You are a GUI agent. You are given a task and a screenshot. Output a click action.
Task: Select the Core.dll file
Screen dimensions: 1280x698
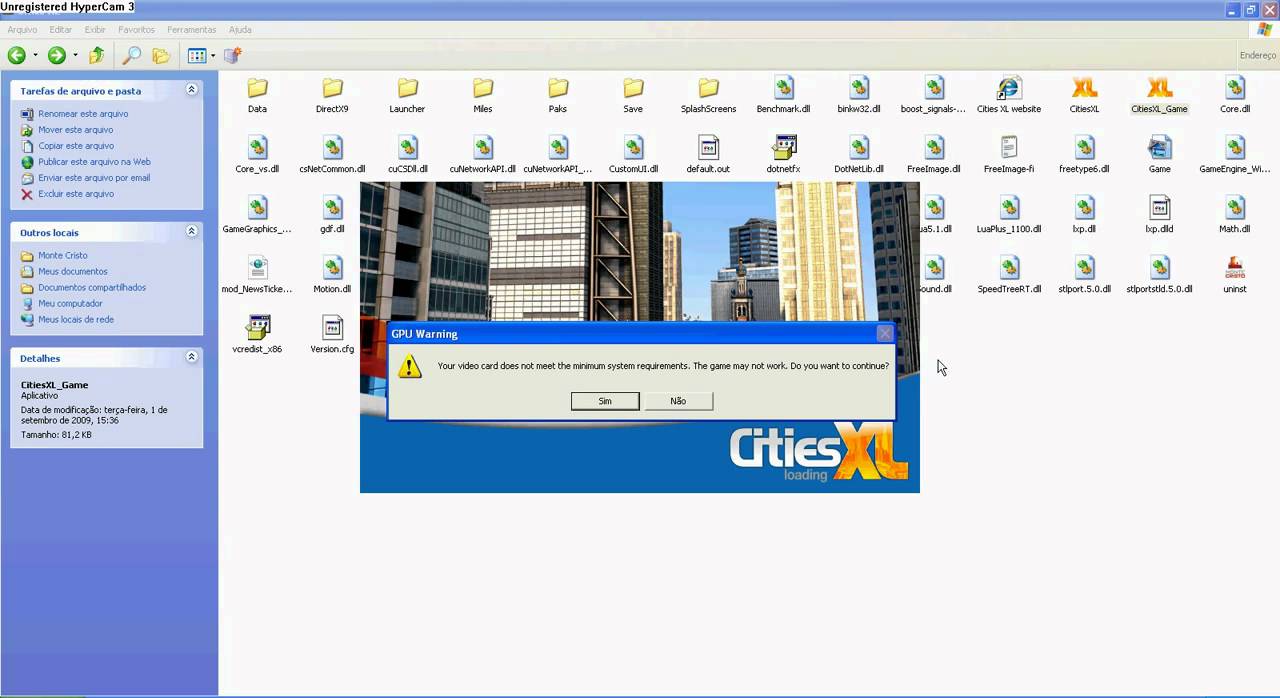[1235, 96]
